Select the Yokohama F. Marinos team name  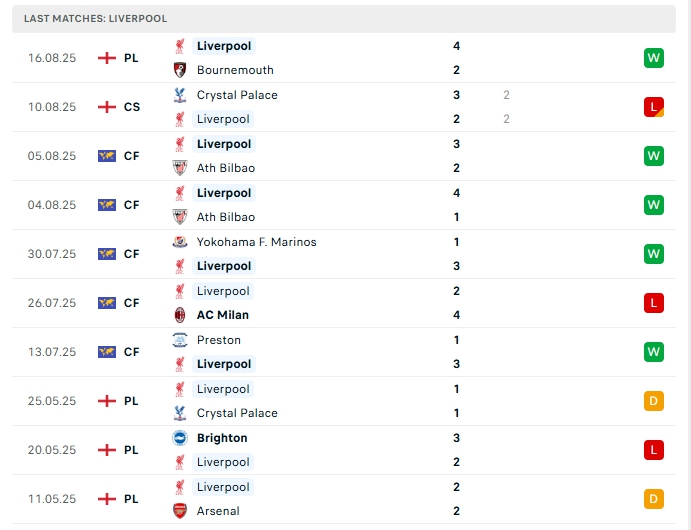point(256,242)
